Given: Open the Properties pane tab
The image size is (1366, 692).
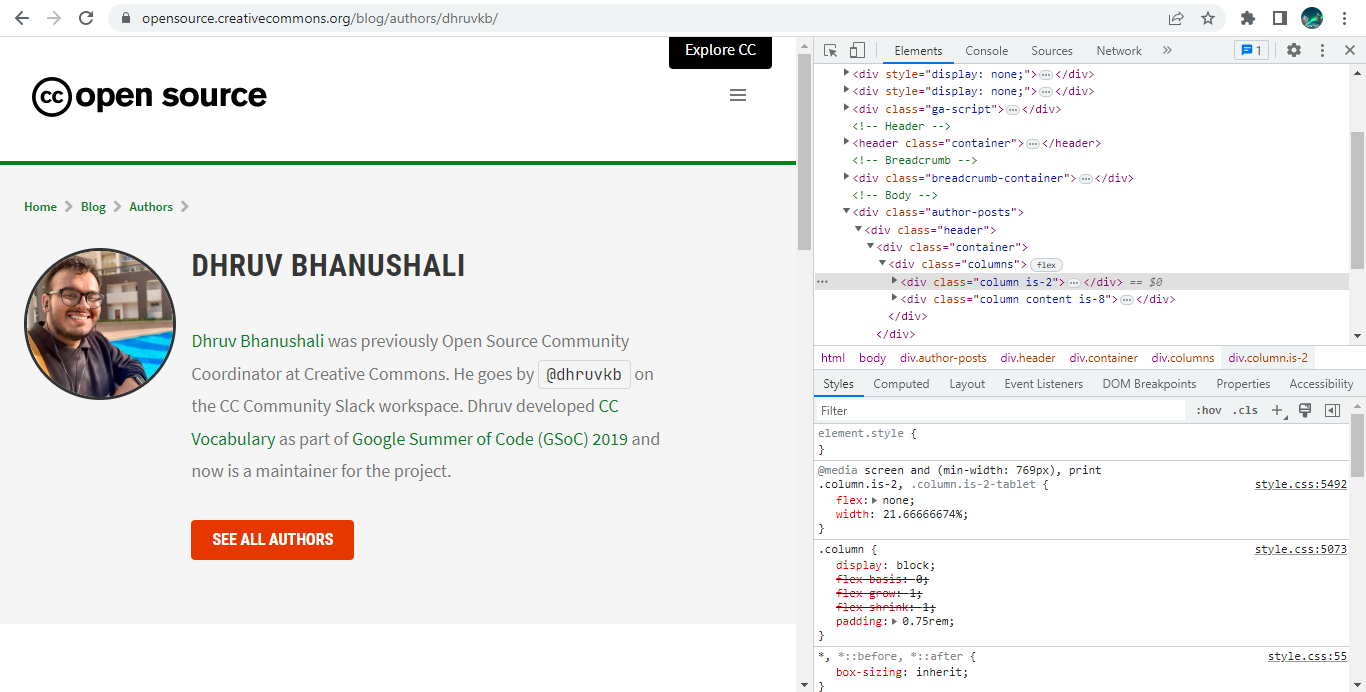Looking at the screenshot, I should [x=1243, y=384].
